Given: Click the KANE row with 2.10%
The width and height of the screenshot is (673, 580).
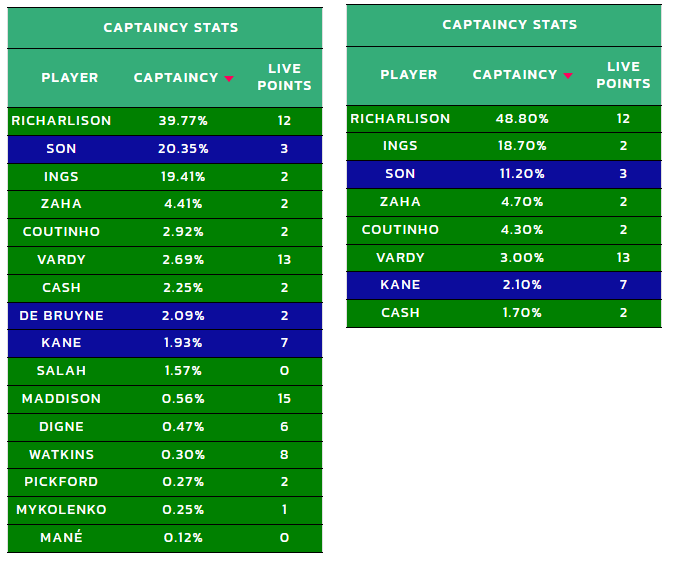Looking at the screenshot, I should pyautogui.click(x=504, y=285).
